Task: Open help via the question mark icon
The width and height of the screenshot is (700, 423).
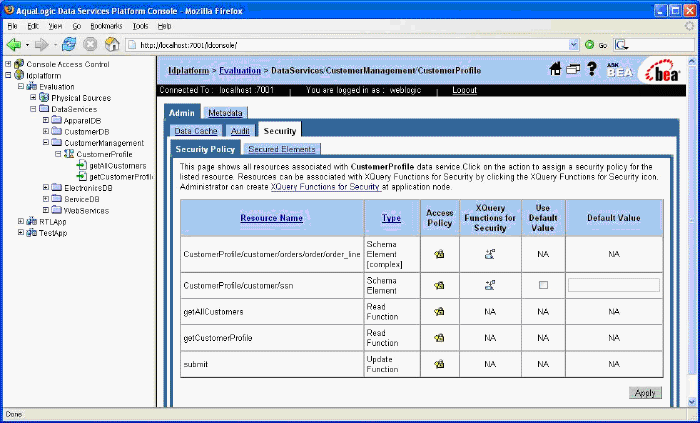Action: point(592,69)
